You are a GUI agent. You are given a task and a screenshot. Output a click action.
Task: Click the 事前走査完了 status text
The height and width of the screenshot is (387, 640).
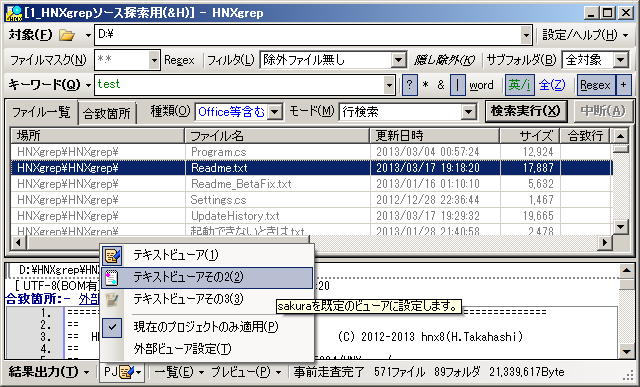[x=329, y=371]
